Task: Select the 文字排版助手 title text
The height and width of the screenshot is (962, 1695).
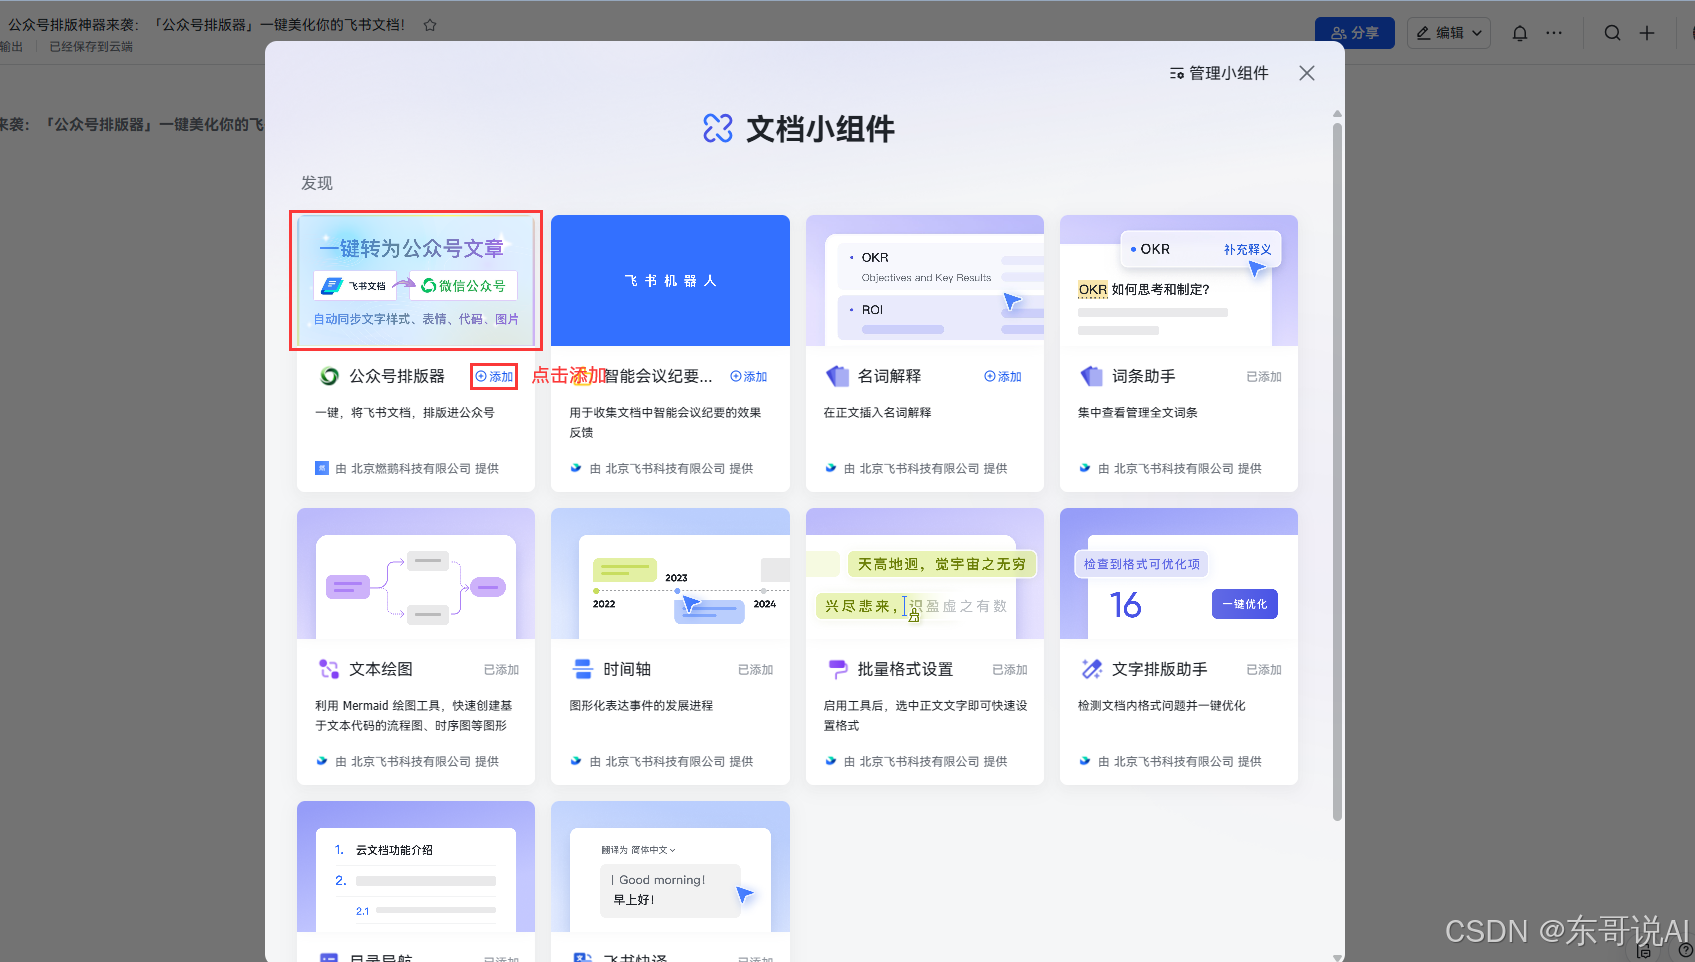Action: (x=1160, y=669)
